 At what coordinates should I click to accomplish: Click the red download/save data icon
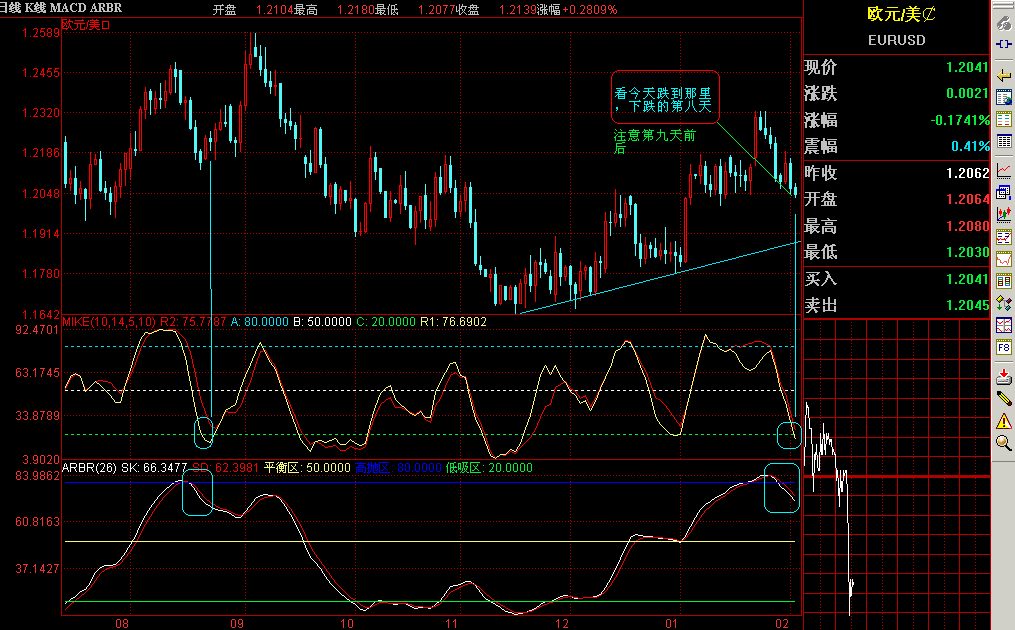click(1003, 377)
